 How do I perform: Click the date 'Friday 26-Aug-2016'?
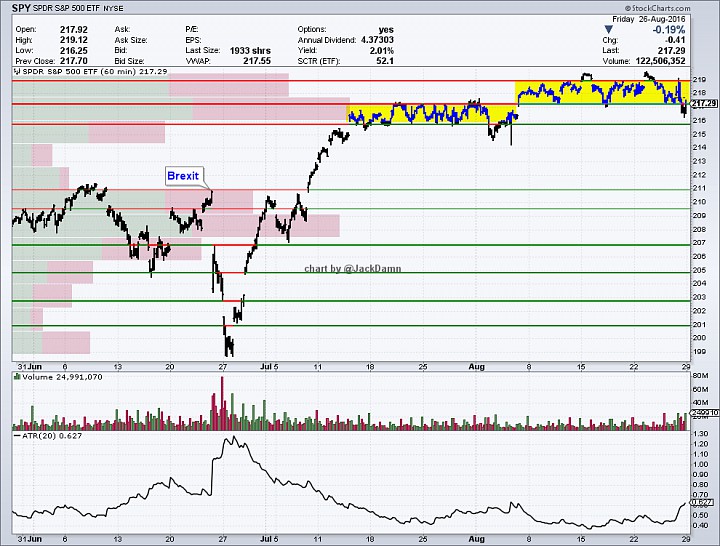tap(648, 19)
